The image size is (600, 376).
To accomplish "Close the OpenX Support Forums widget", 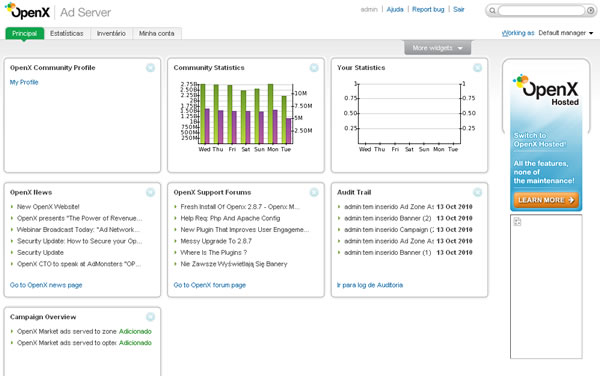I will 314,192.
